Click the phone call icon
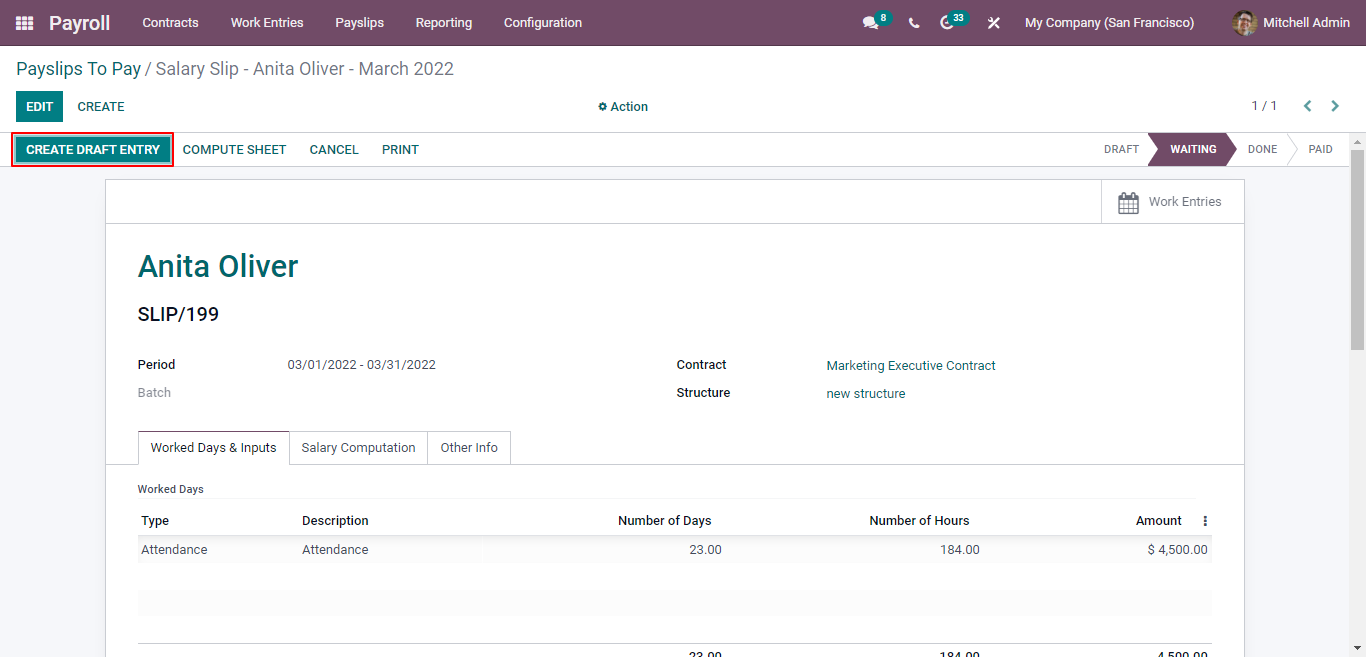 point(914,23)
